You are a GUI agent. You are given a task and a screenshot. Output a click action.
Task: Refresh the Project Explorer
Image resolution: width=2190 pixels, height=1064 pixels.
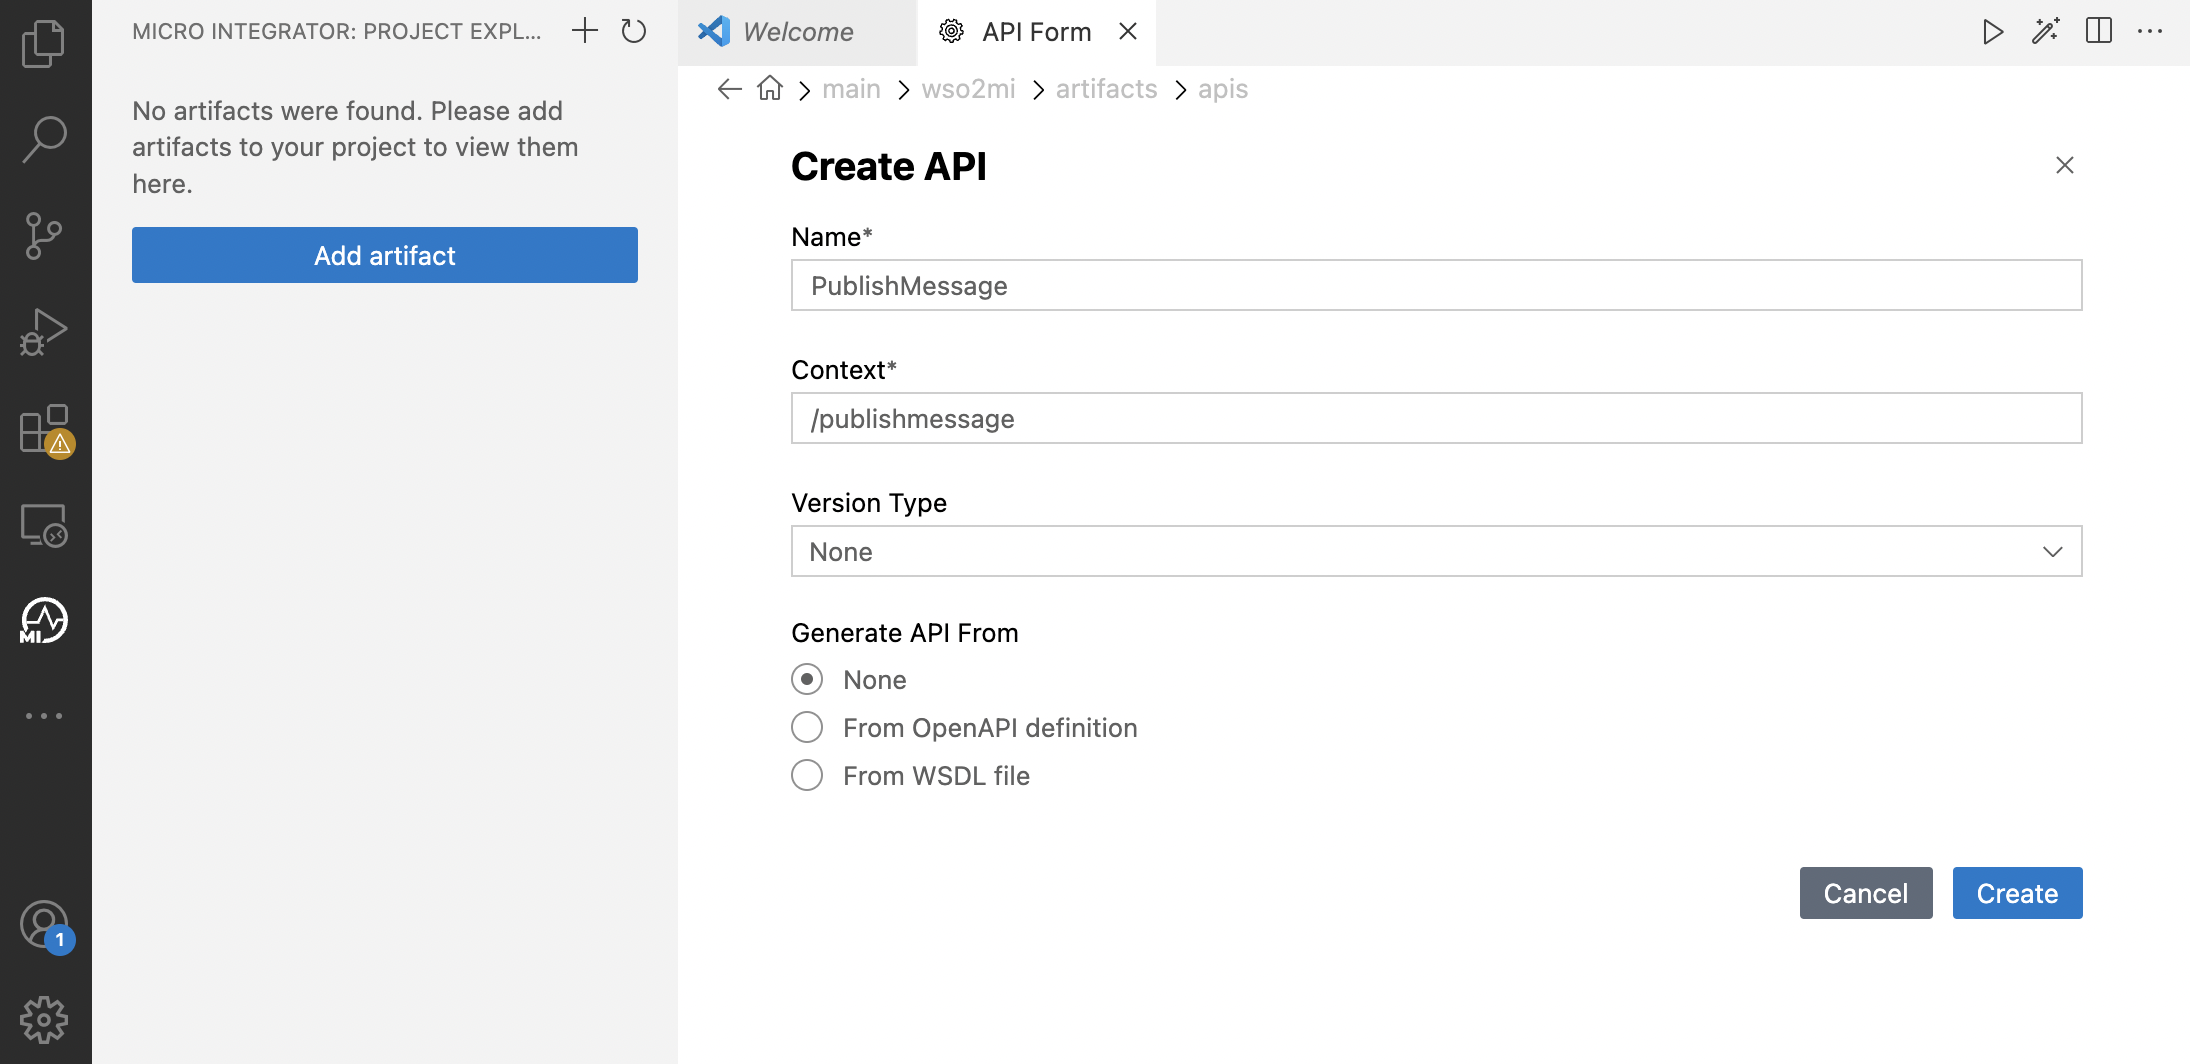[x=634, y=31]
